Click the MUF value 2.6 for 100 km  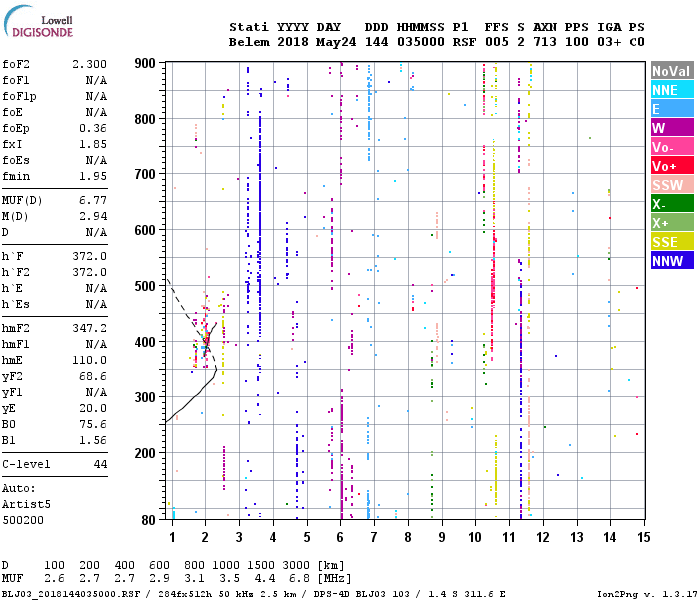pyautogui.click(x=54, y=579)
